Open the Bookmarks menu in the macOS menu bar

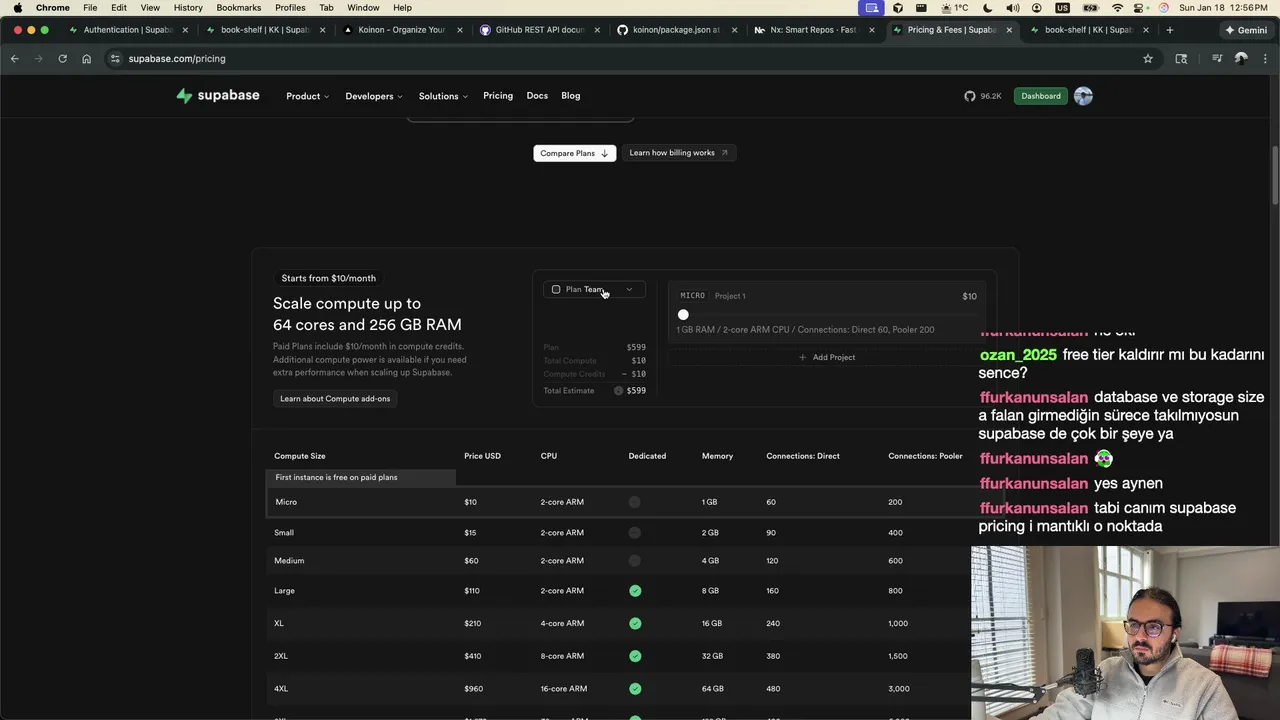coord(239,7)
